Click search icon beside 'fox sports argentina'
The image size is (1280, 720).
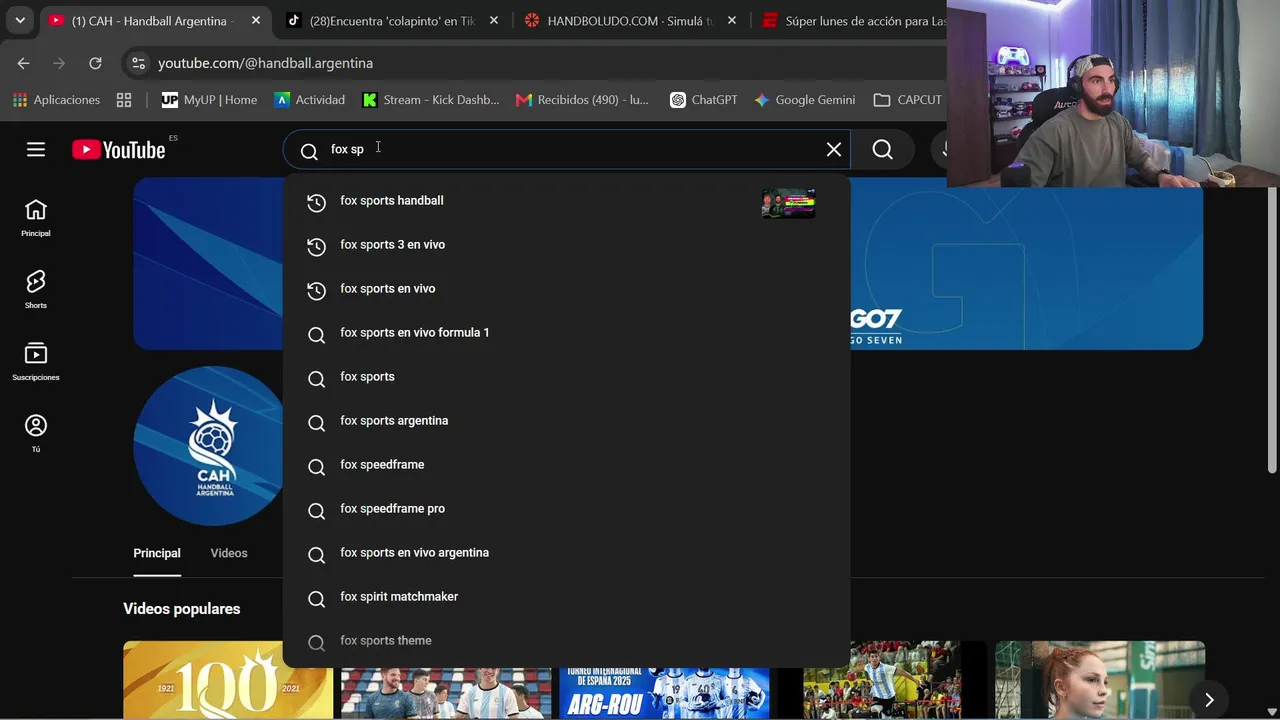[x=316, y=422]
